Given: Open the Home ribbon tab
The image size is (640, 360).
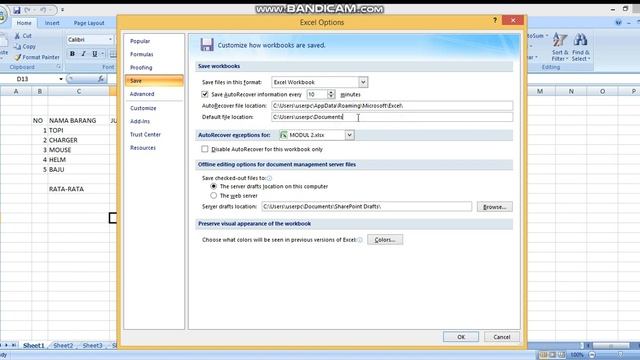Looking at the screenshot, I should pyautogui.click(x=24, y=23).
